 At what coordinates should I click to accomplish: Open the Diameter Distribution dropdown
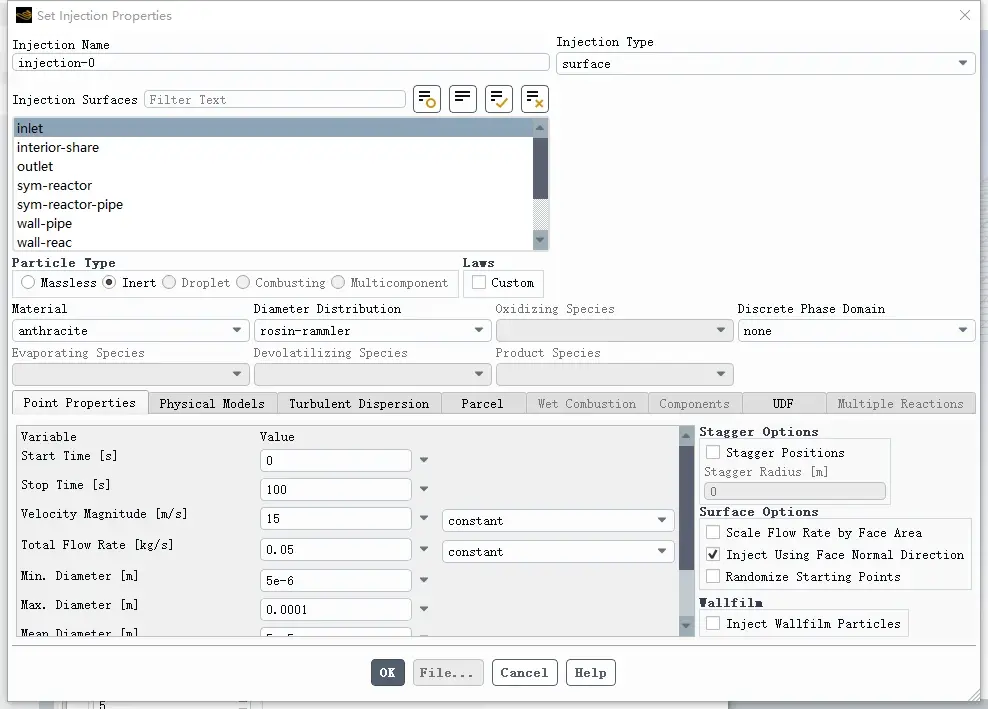(x=372, y=330)
